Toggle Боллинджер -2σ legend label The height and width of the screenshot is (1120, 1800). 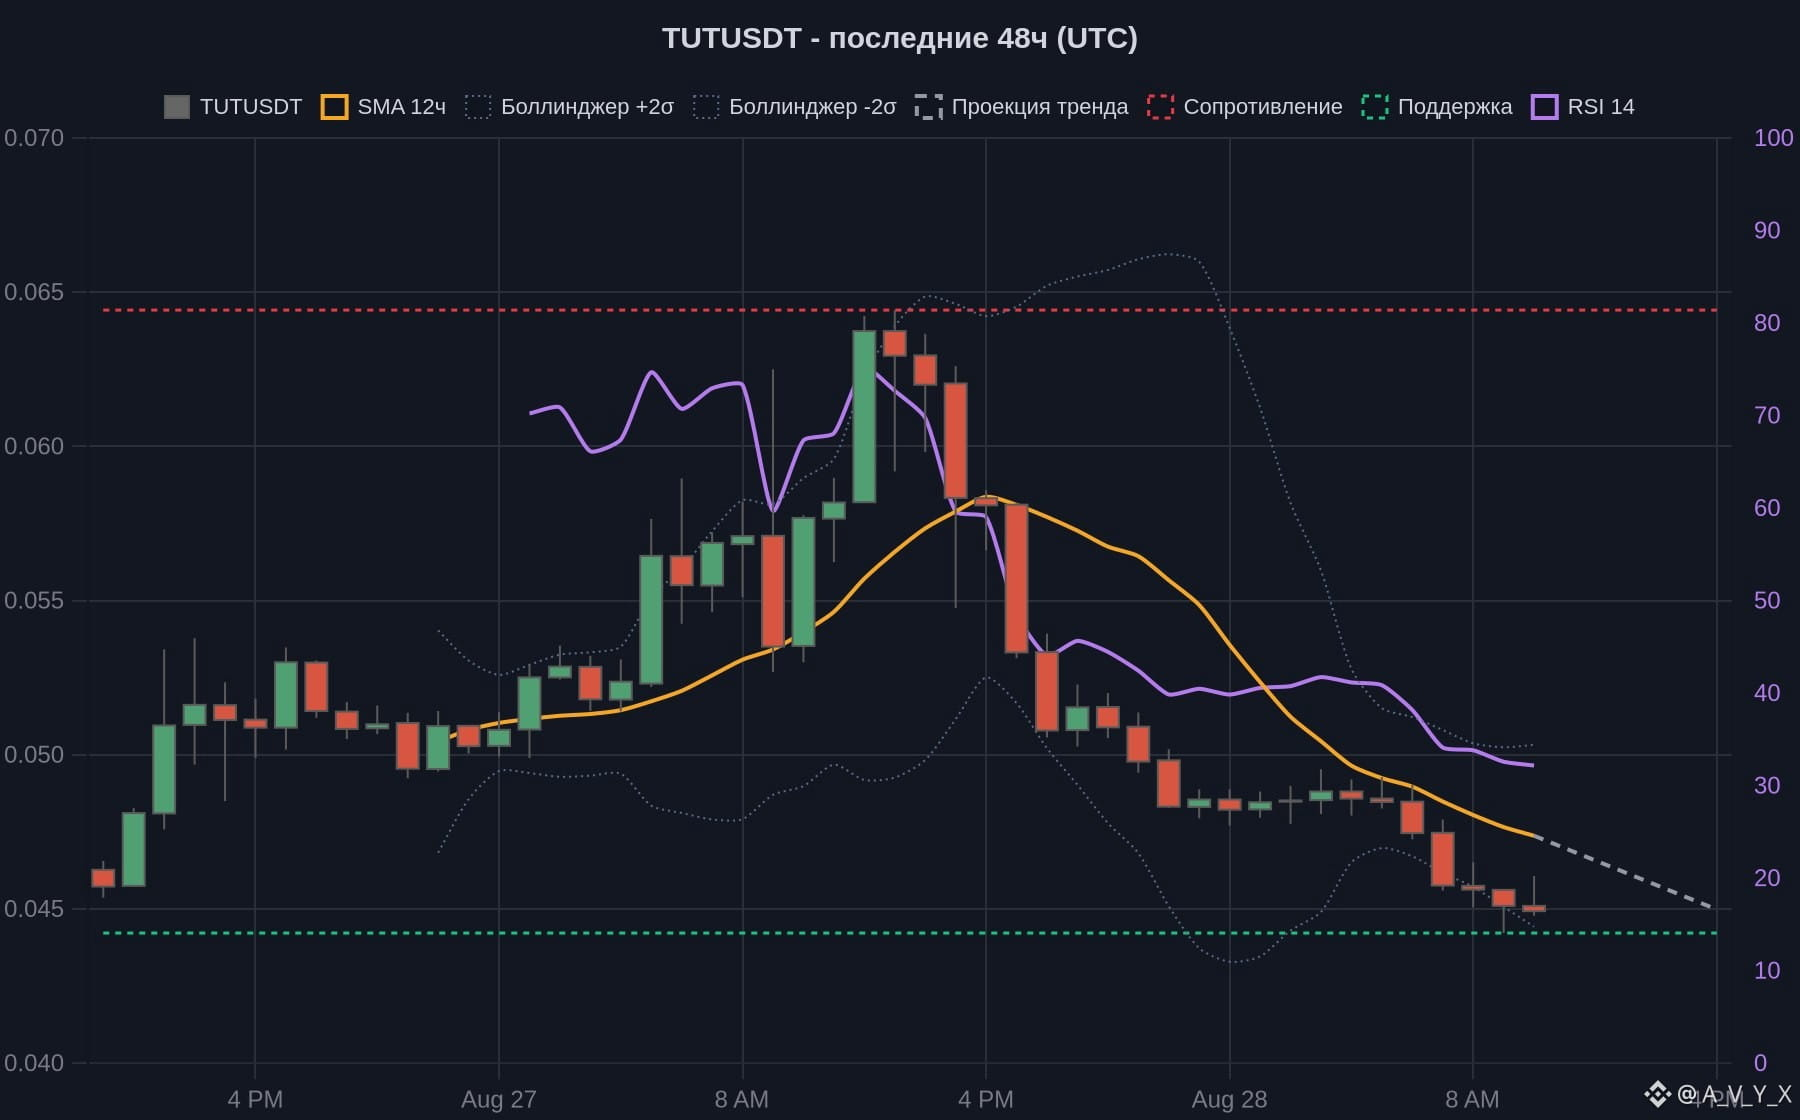pos(812,107)
